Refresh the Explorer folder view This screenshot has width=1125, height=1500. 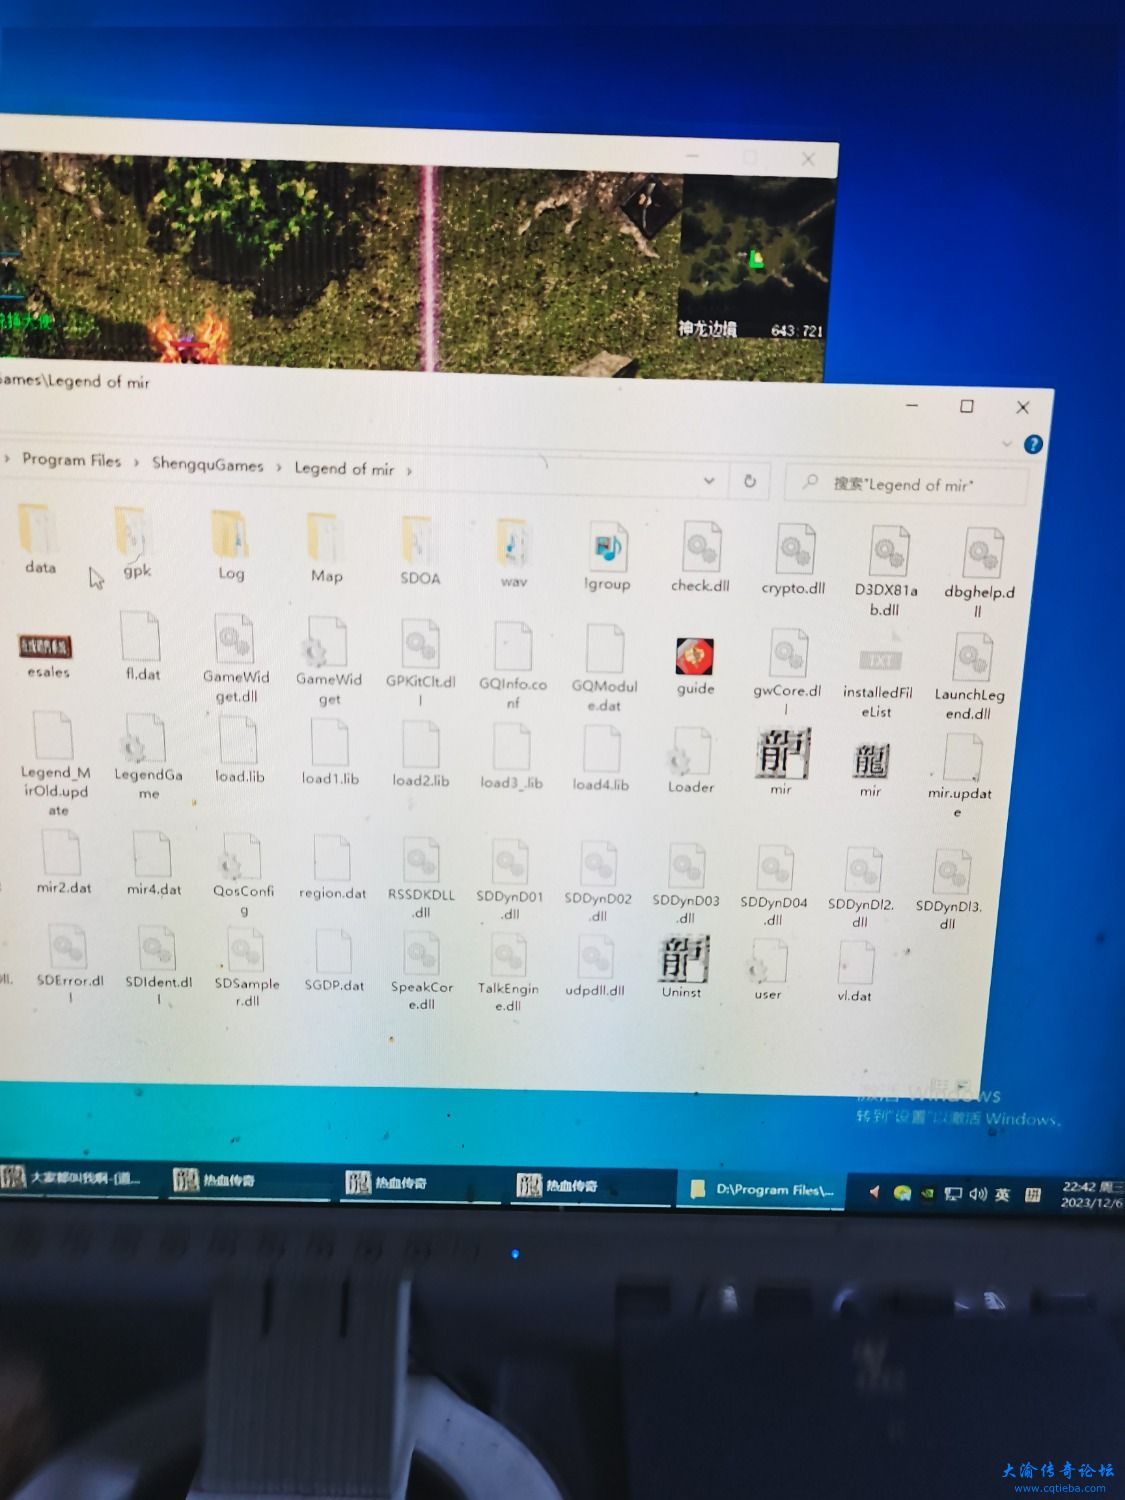(750, 482)
